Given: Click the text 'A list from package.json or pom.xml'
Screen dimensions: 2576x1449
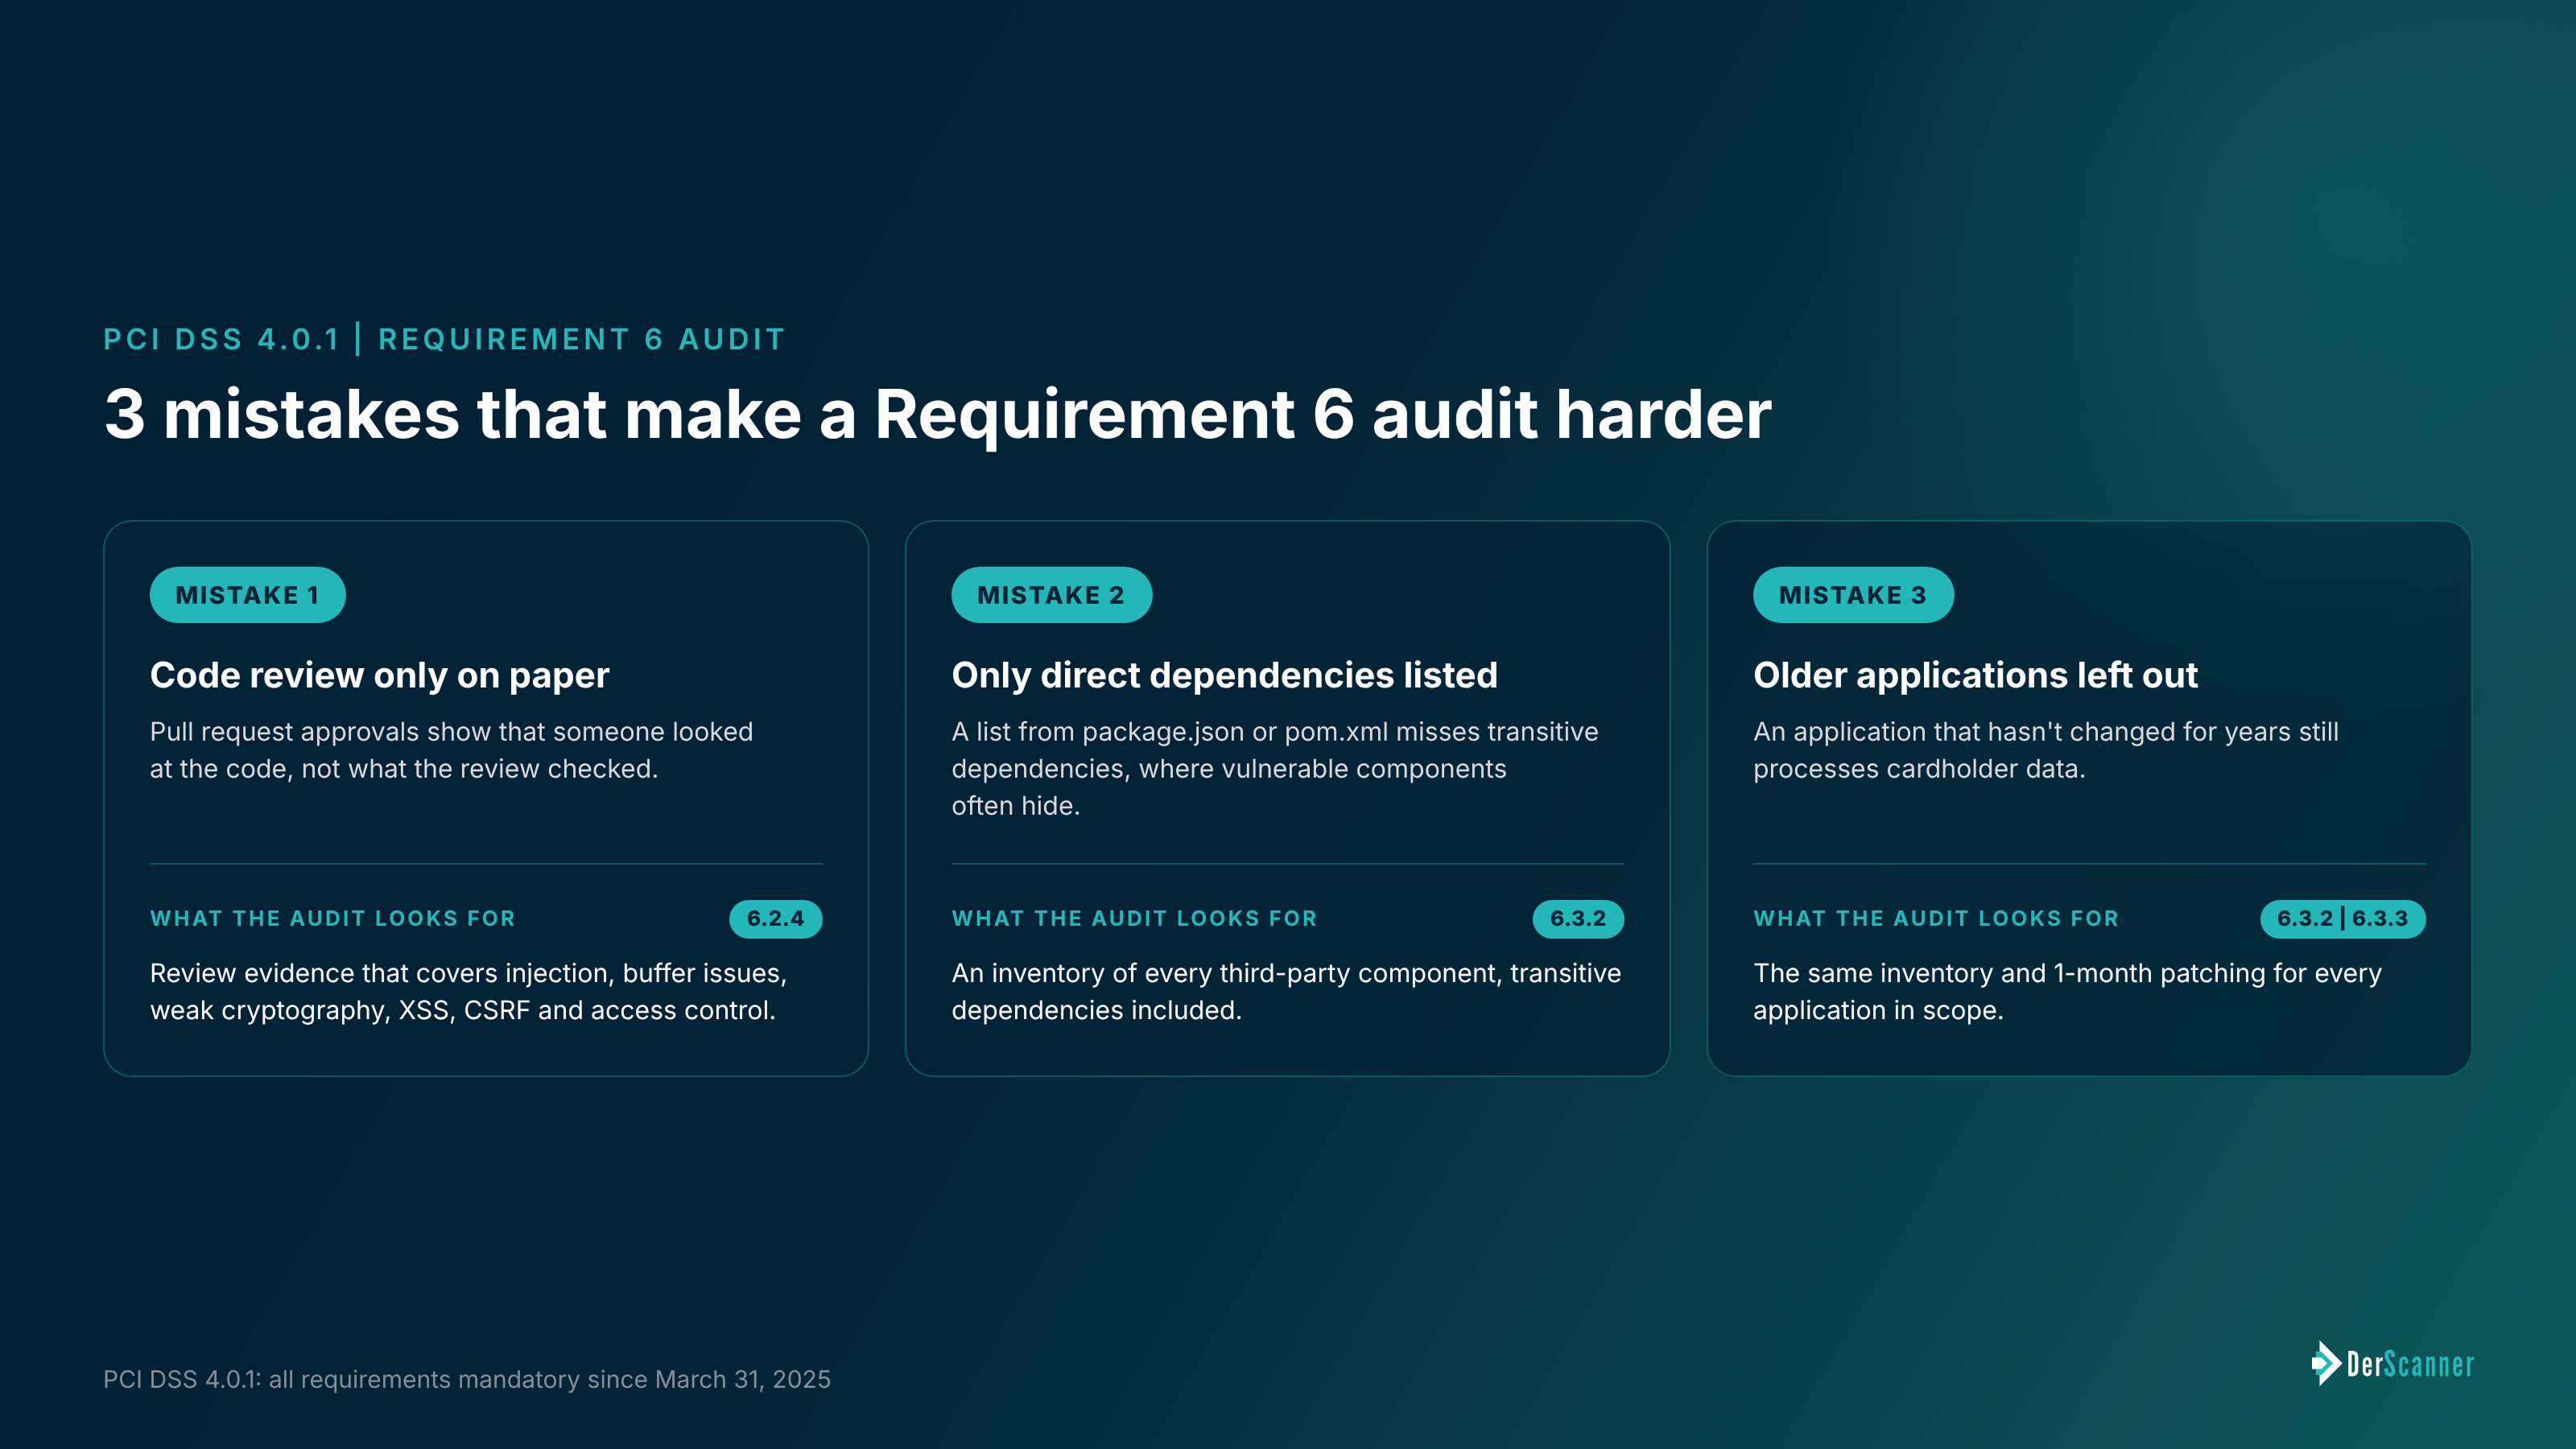Looking at the screenshot, I should [1170, 732].
